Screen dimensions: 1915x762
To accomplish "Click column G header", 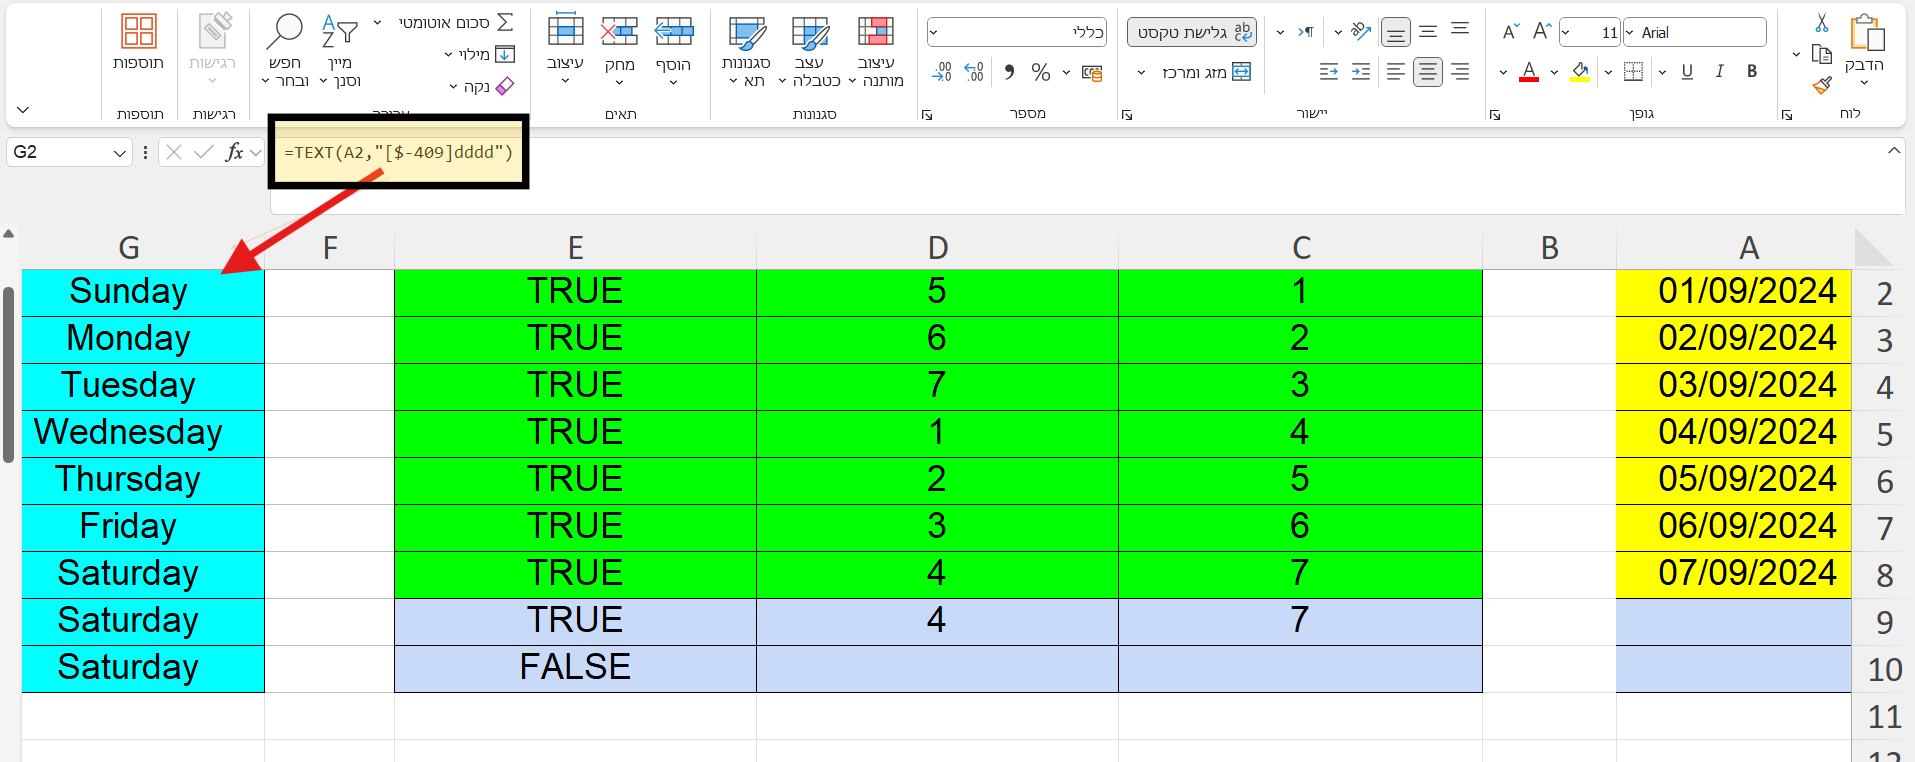I will click(x=129, y=247).
